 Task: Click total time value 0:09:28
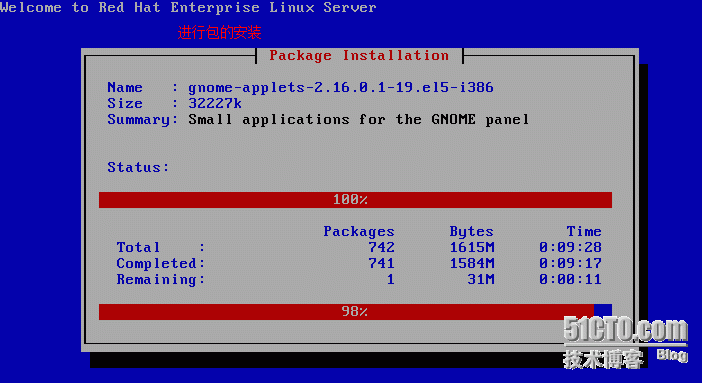tap(570, 247)
